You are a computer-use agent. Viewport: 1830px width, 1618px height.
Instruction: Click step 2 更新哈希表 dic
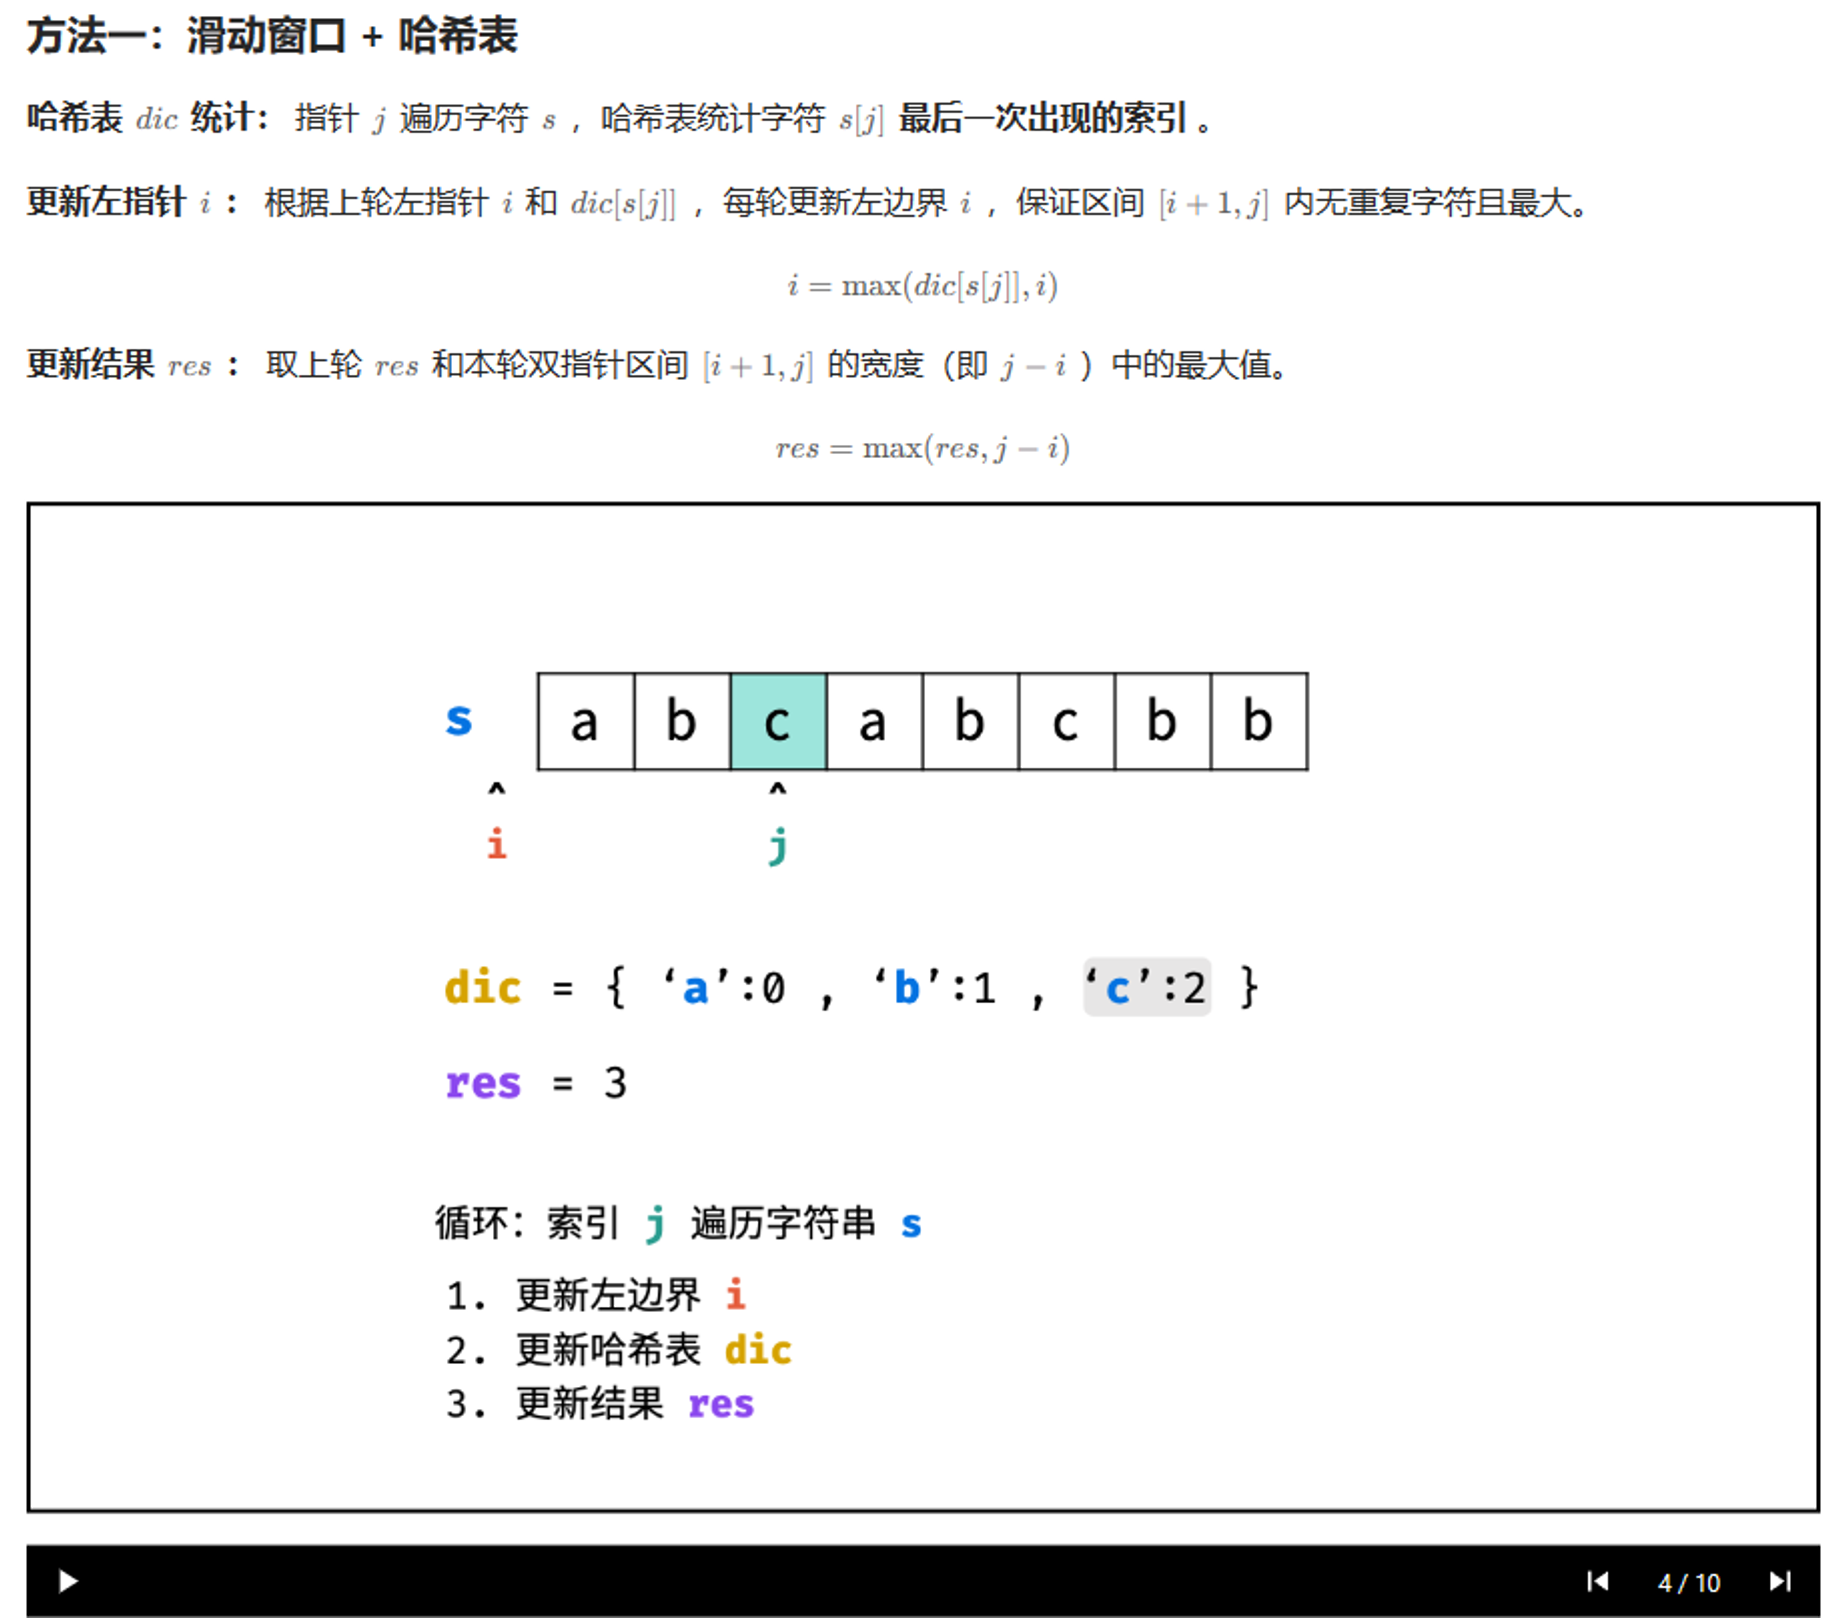click(x=618, y=1350)
